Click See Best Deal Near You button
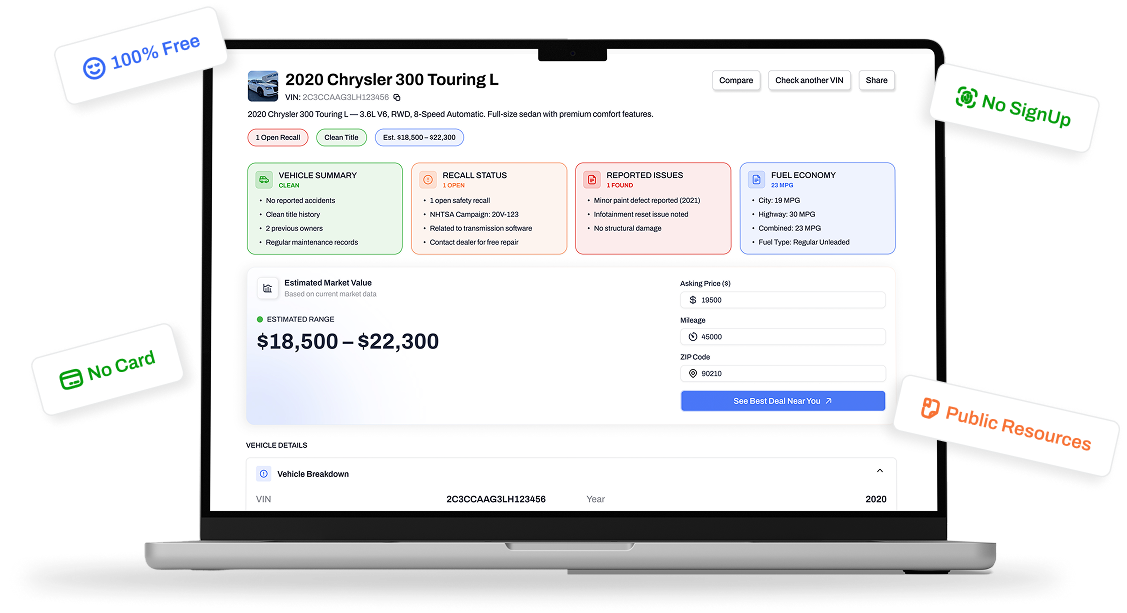This screenshot has height=613, width=1127. (x=783, y=401)
